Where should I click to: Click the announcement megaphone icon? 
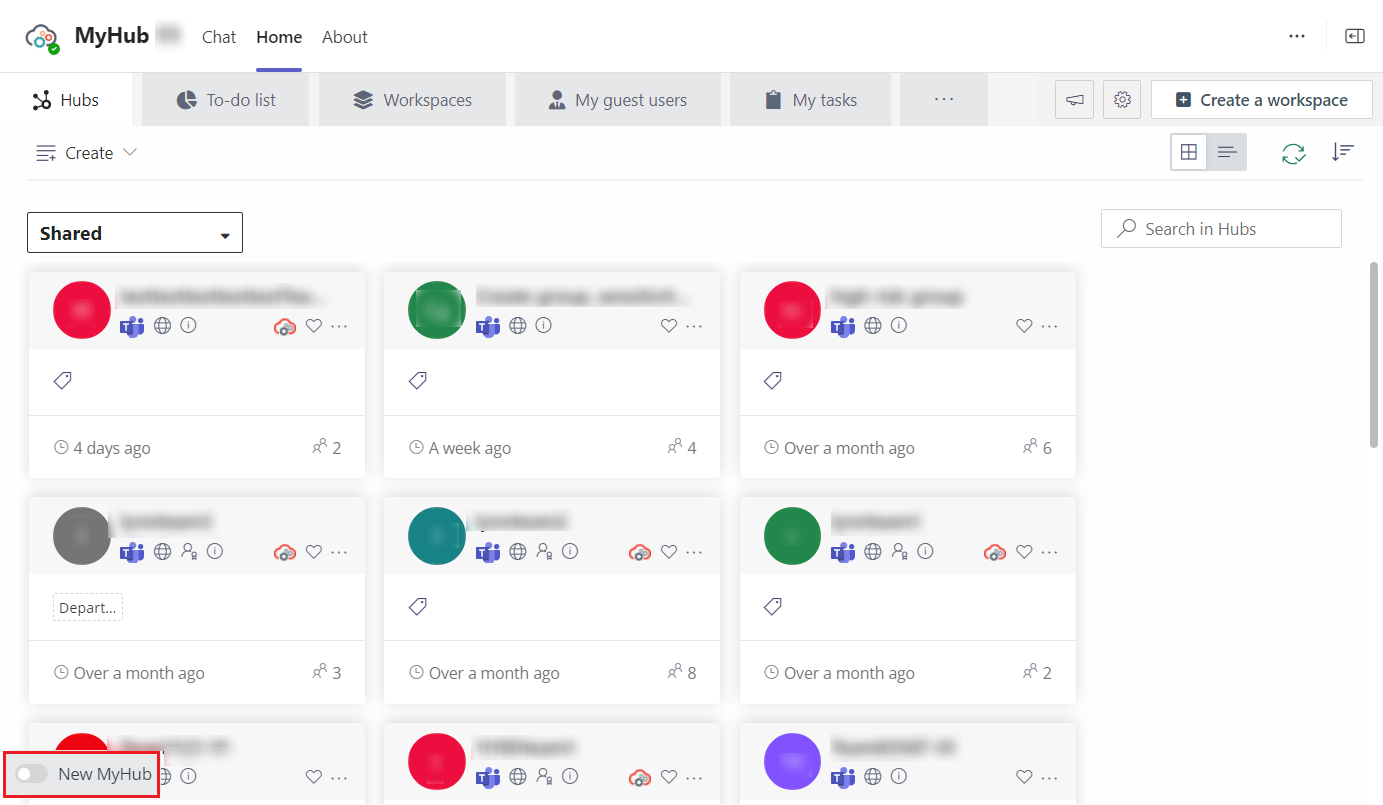point(1074,99)
